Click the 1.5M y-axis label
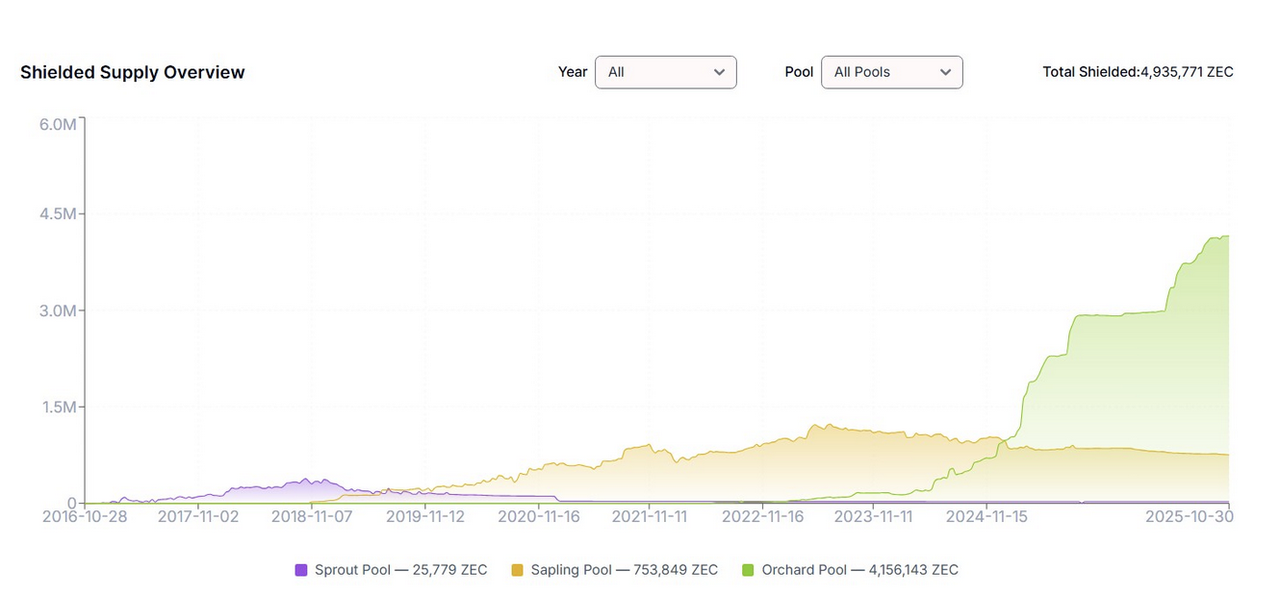 (58, 407)
